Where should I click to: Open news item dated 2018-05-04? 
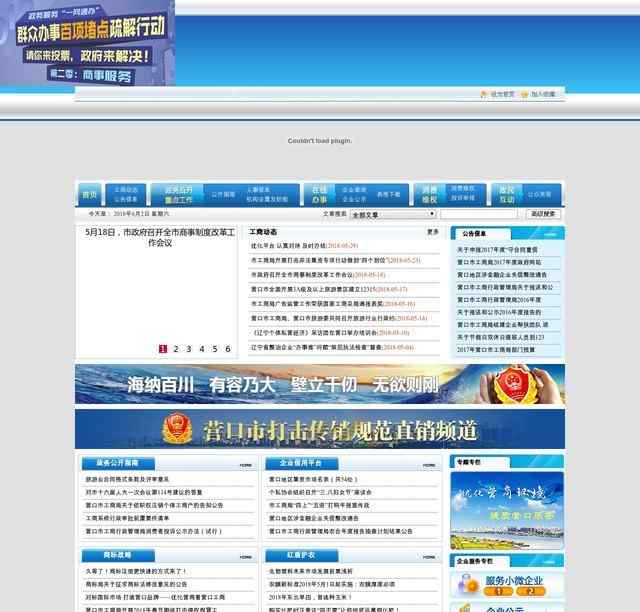332,347
